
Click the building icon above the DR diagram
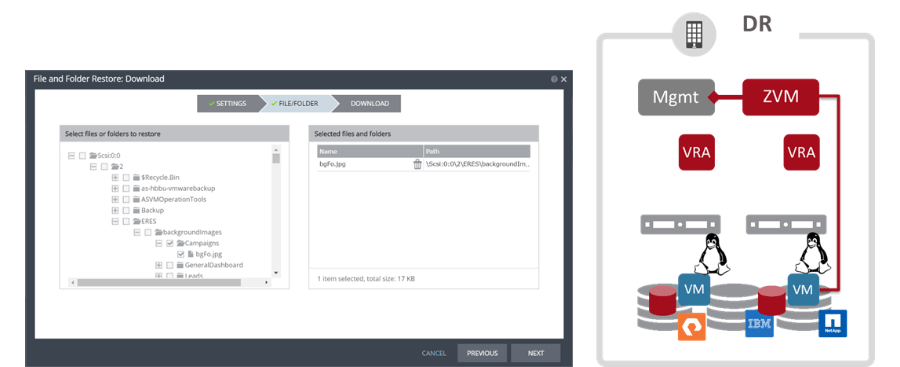pyautogui.click(x=694, y=34)
